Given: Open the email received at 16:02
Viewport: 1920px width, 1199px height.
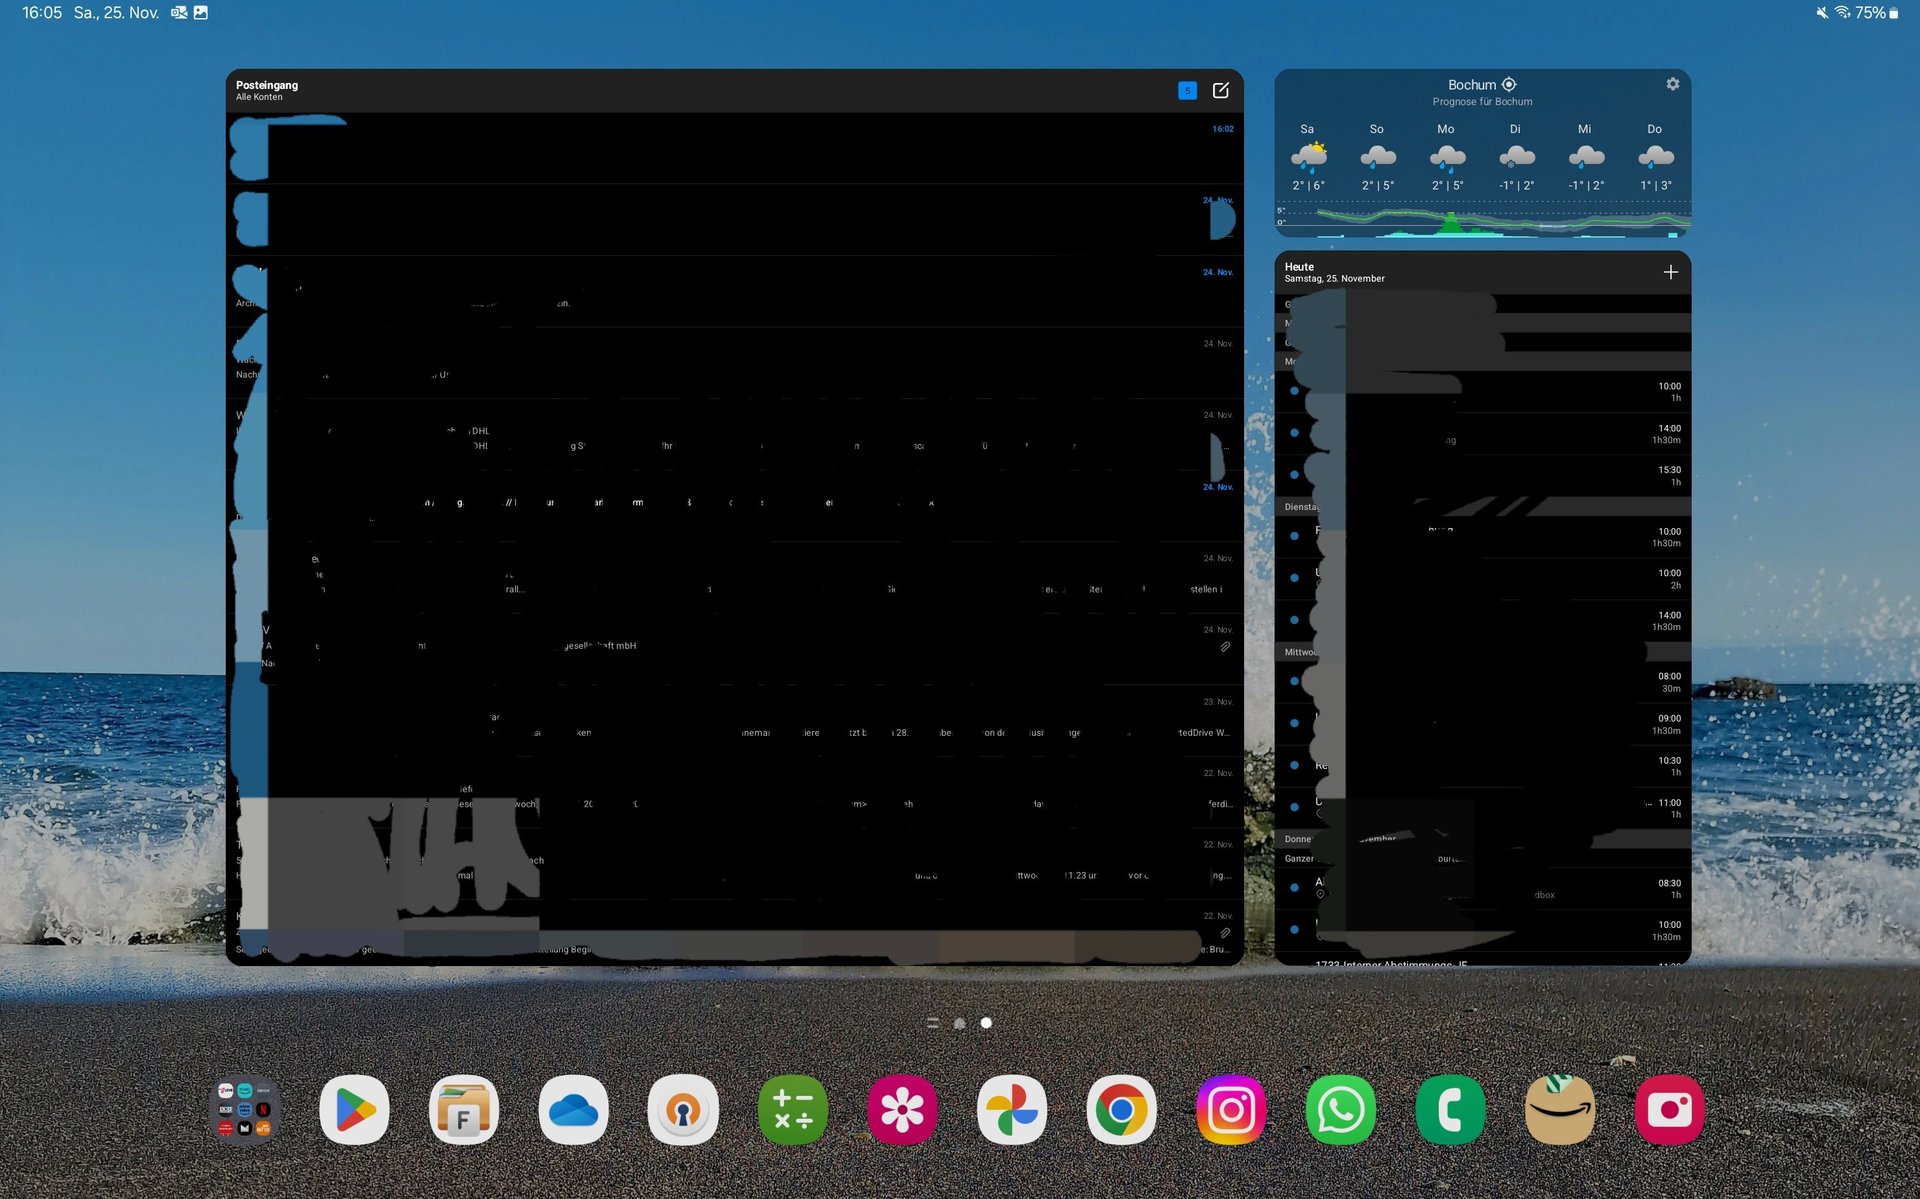Looking at the screenshot, I should [x=735, y=148].
